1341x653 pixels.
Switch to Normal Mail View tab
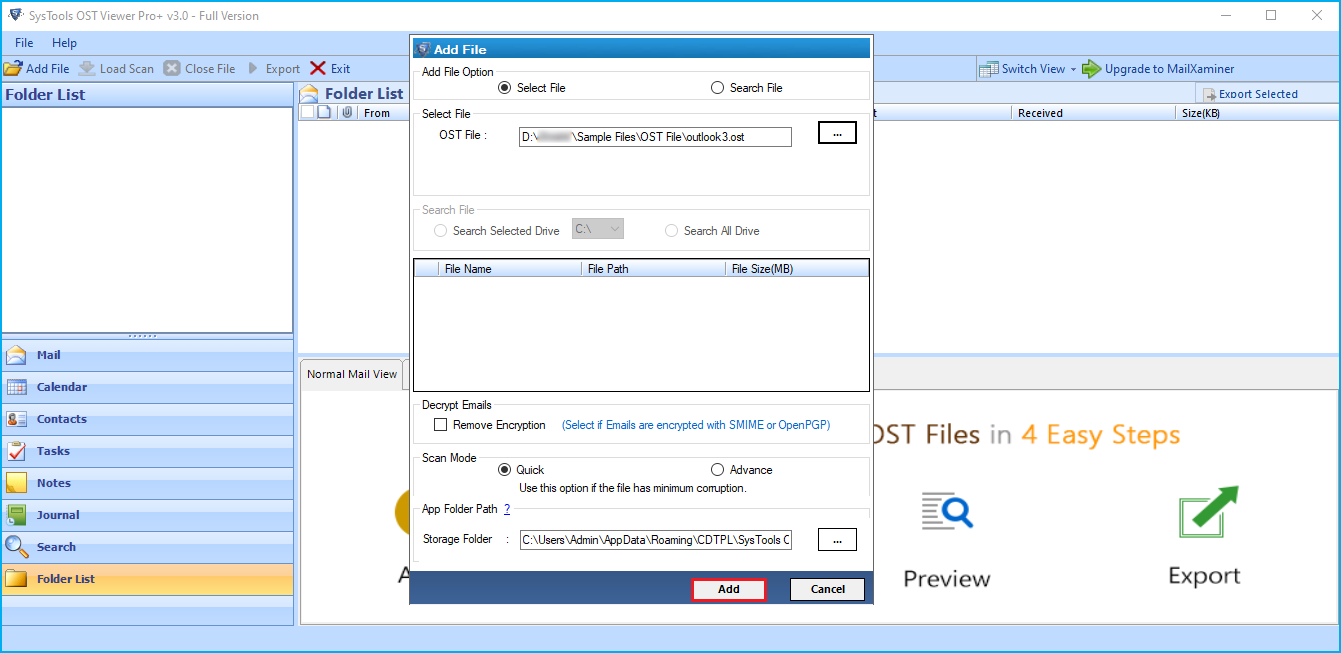pos(352,374)
